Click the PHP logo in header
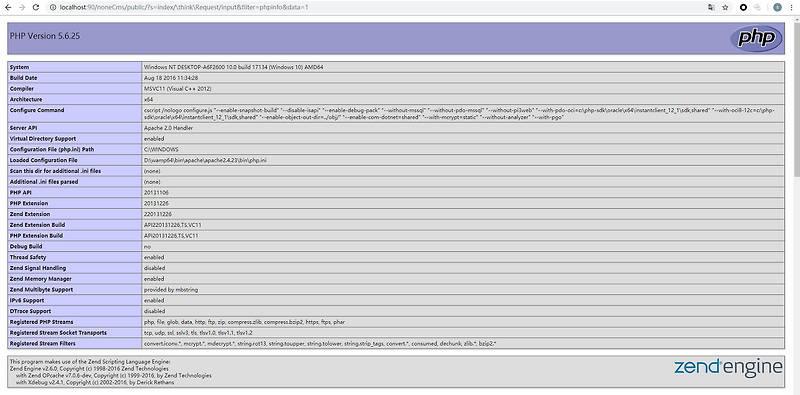Image resolution: width=800 pixels, height=395 pixels. [x=756, y=39]
